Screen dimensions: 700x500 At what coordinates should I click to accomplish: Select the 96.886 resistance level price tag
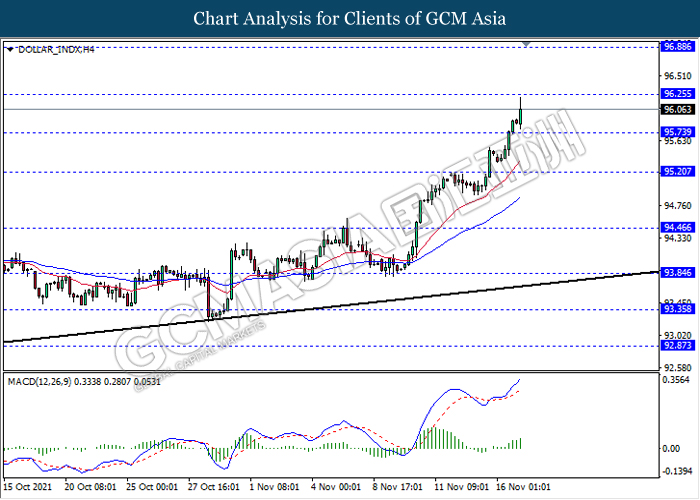coord(677,46)
